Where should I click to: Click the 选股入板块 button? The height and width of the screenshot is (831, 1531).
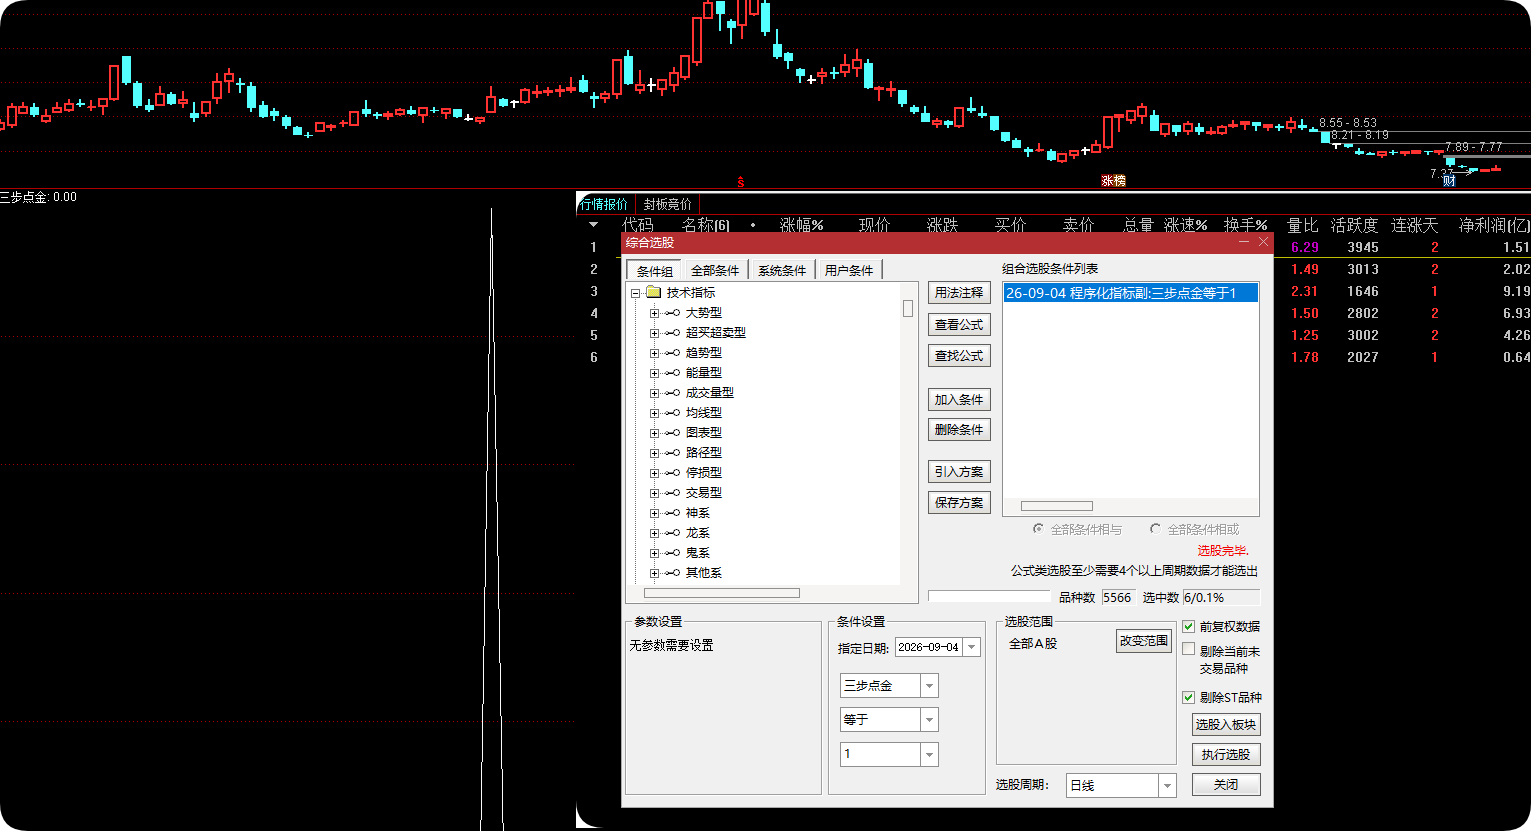pos(1226,725)
